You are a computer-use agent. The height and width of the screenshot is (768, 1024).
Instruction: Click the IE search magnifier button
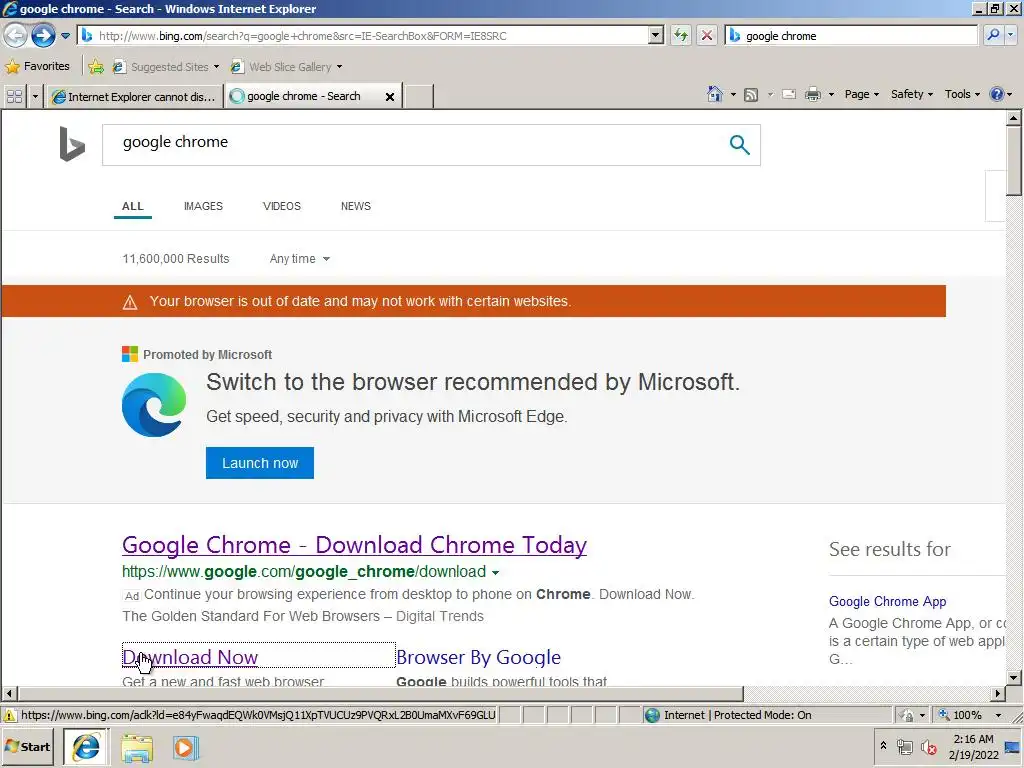(993, 35)
